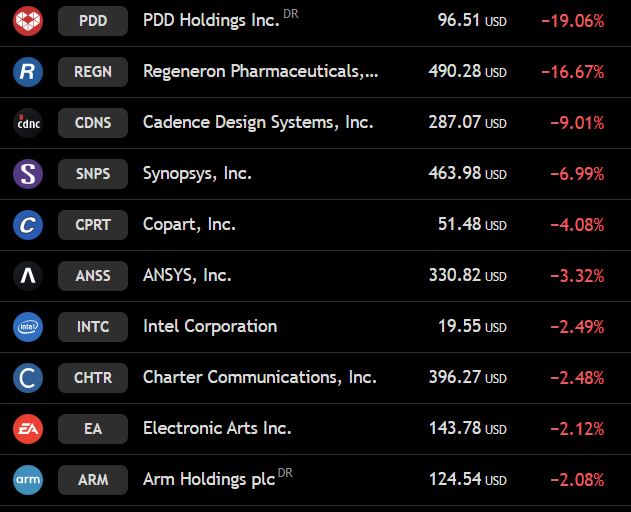631x512 pixels.
Task: Click the Arm Holdings plc name
Action: [209, 479]
